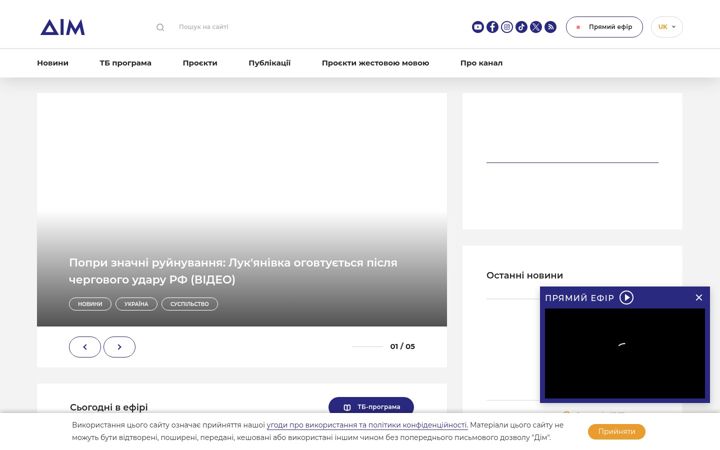Focus the site search field

(x=203, y=27)
